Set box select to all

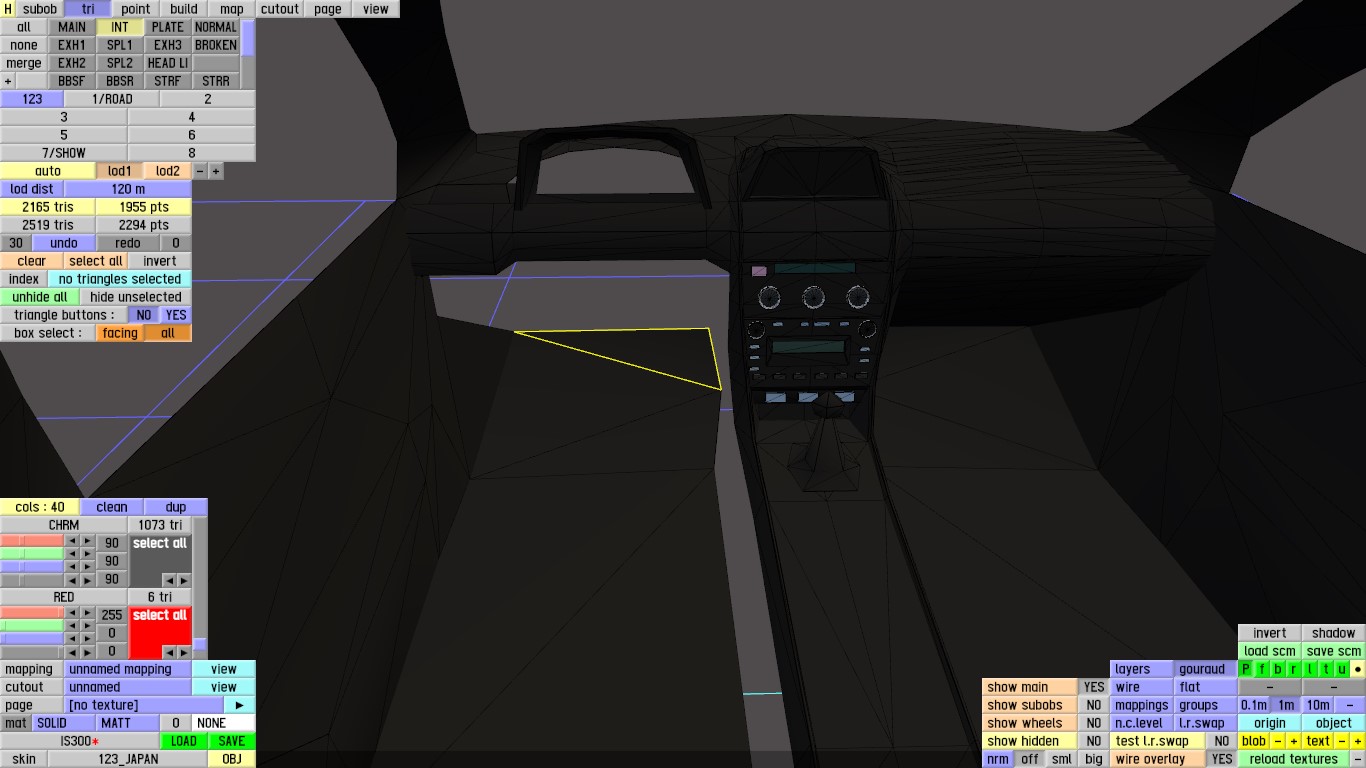168,333
